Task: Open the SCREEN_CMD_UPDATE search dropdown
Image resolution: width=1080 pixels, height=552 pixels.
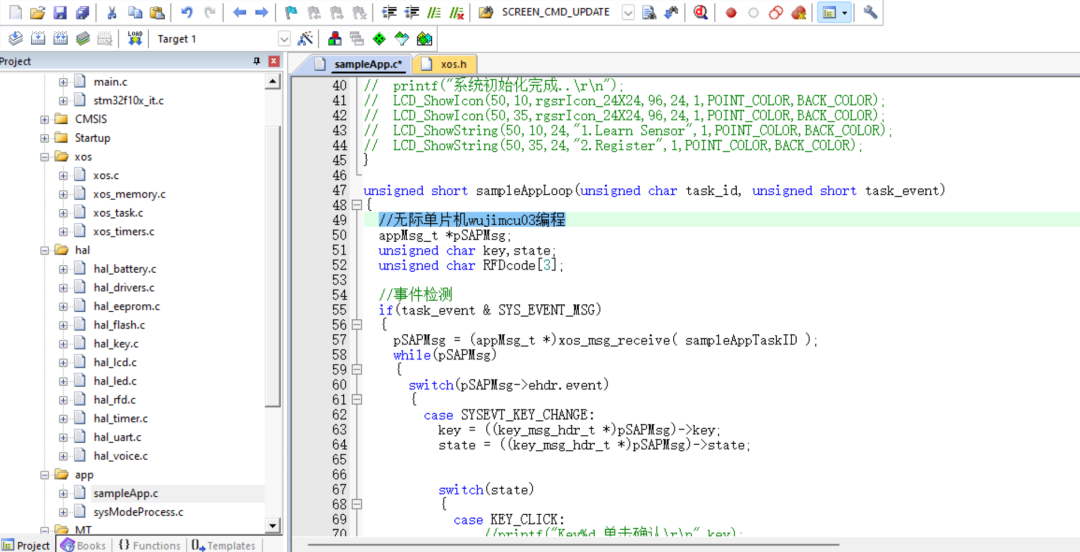Action: click(x=627, y=12)
